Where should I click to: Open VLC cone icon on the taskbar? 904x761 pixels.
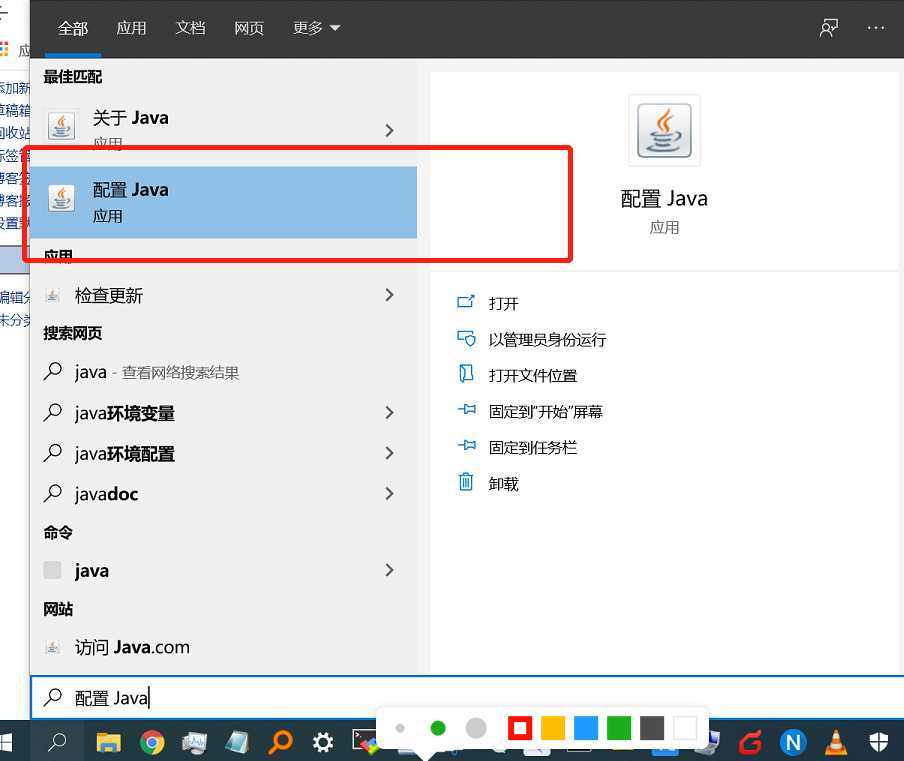(836, 742)
